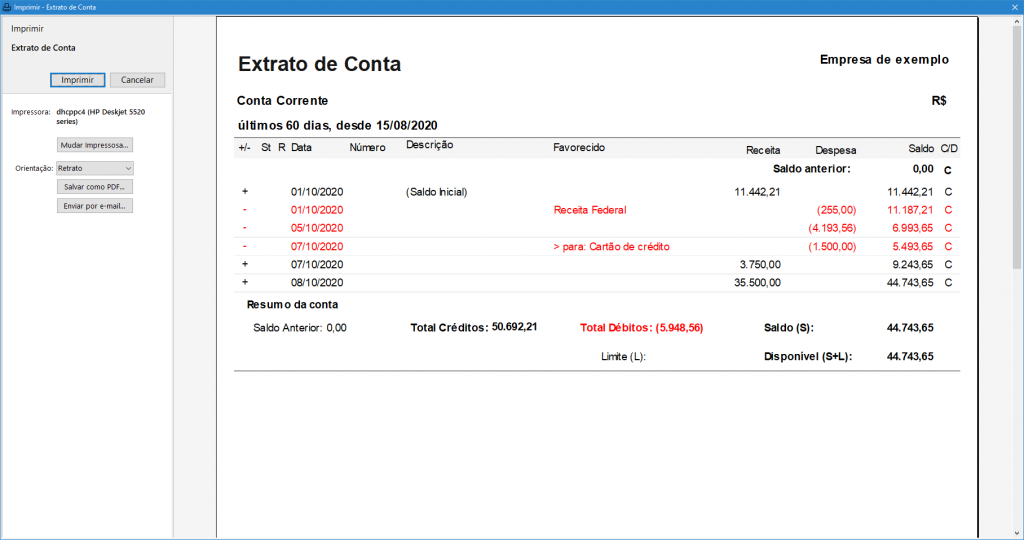Click the Favorecido column header
This screenshot has width=1024, height=540.
coord(579,148)
